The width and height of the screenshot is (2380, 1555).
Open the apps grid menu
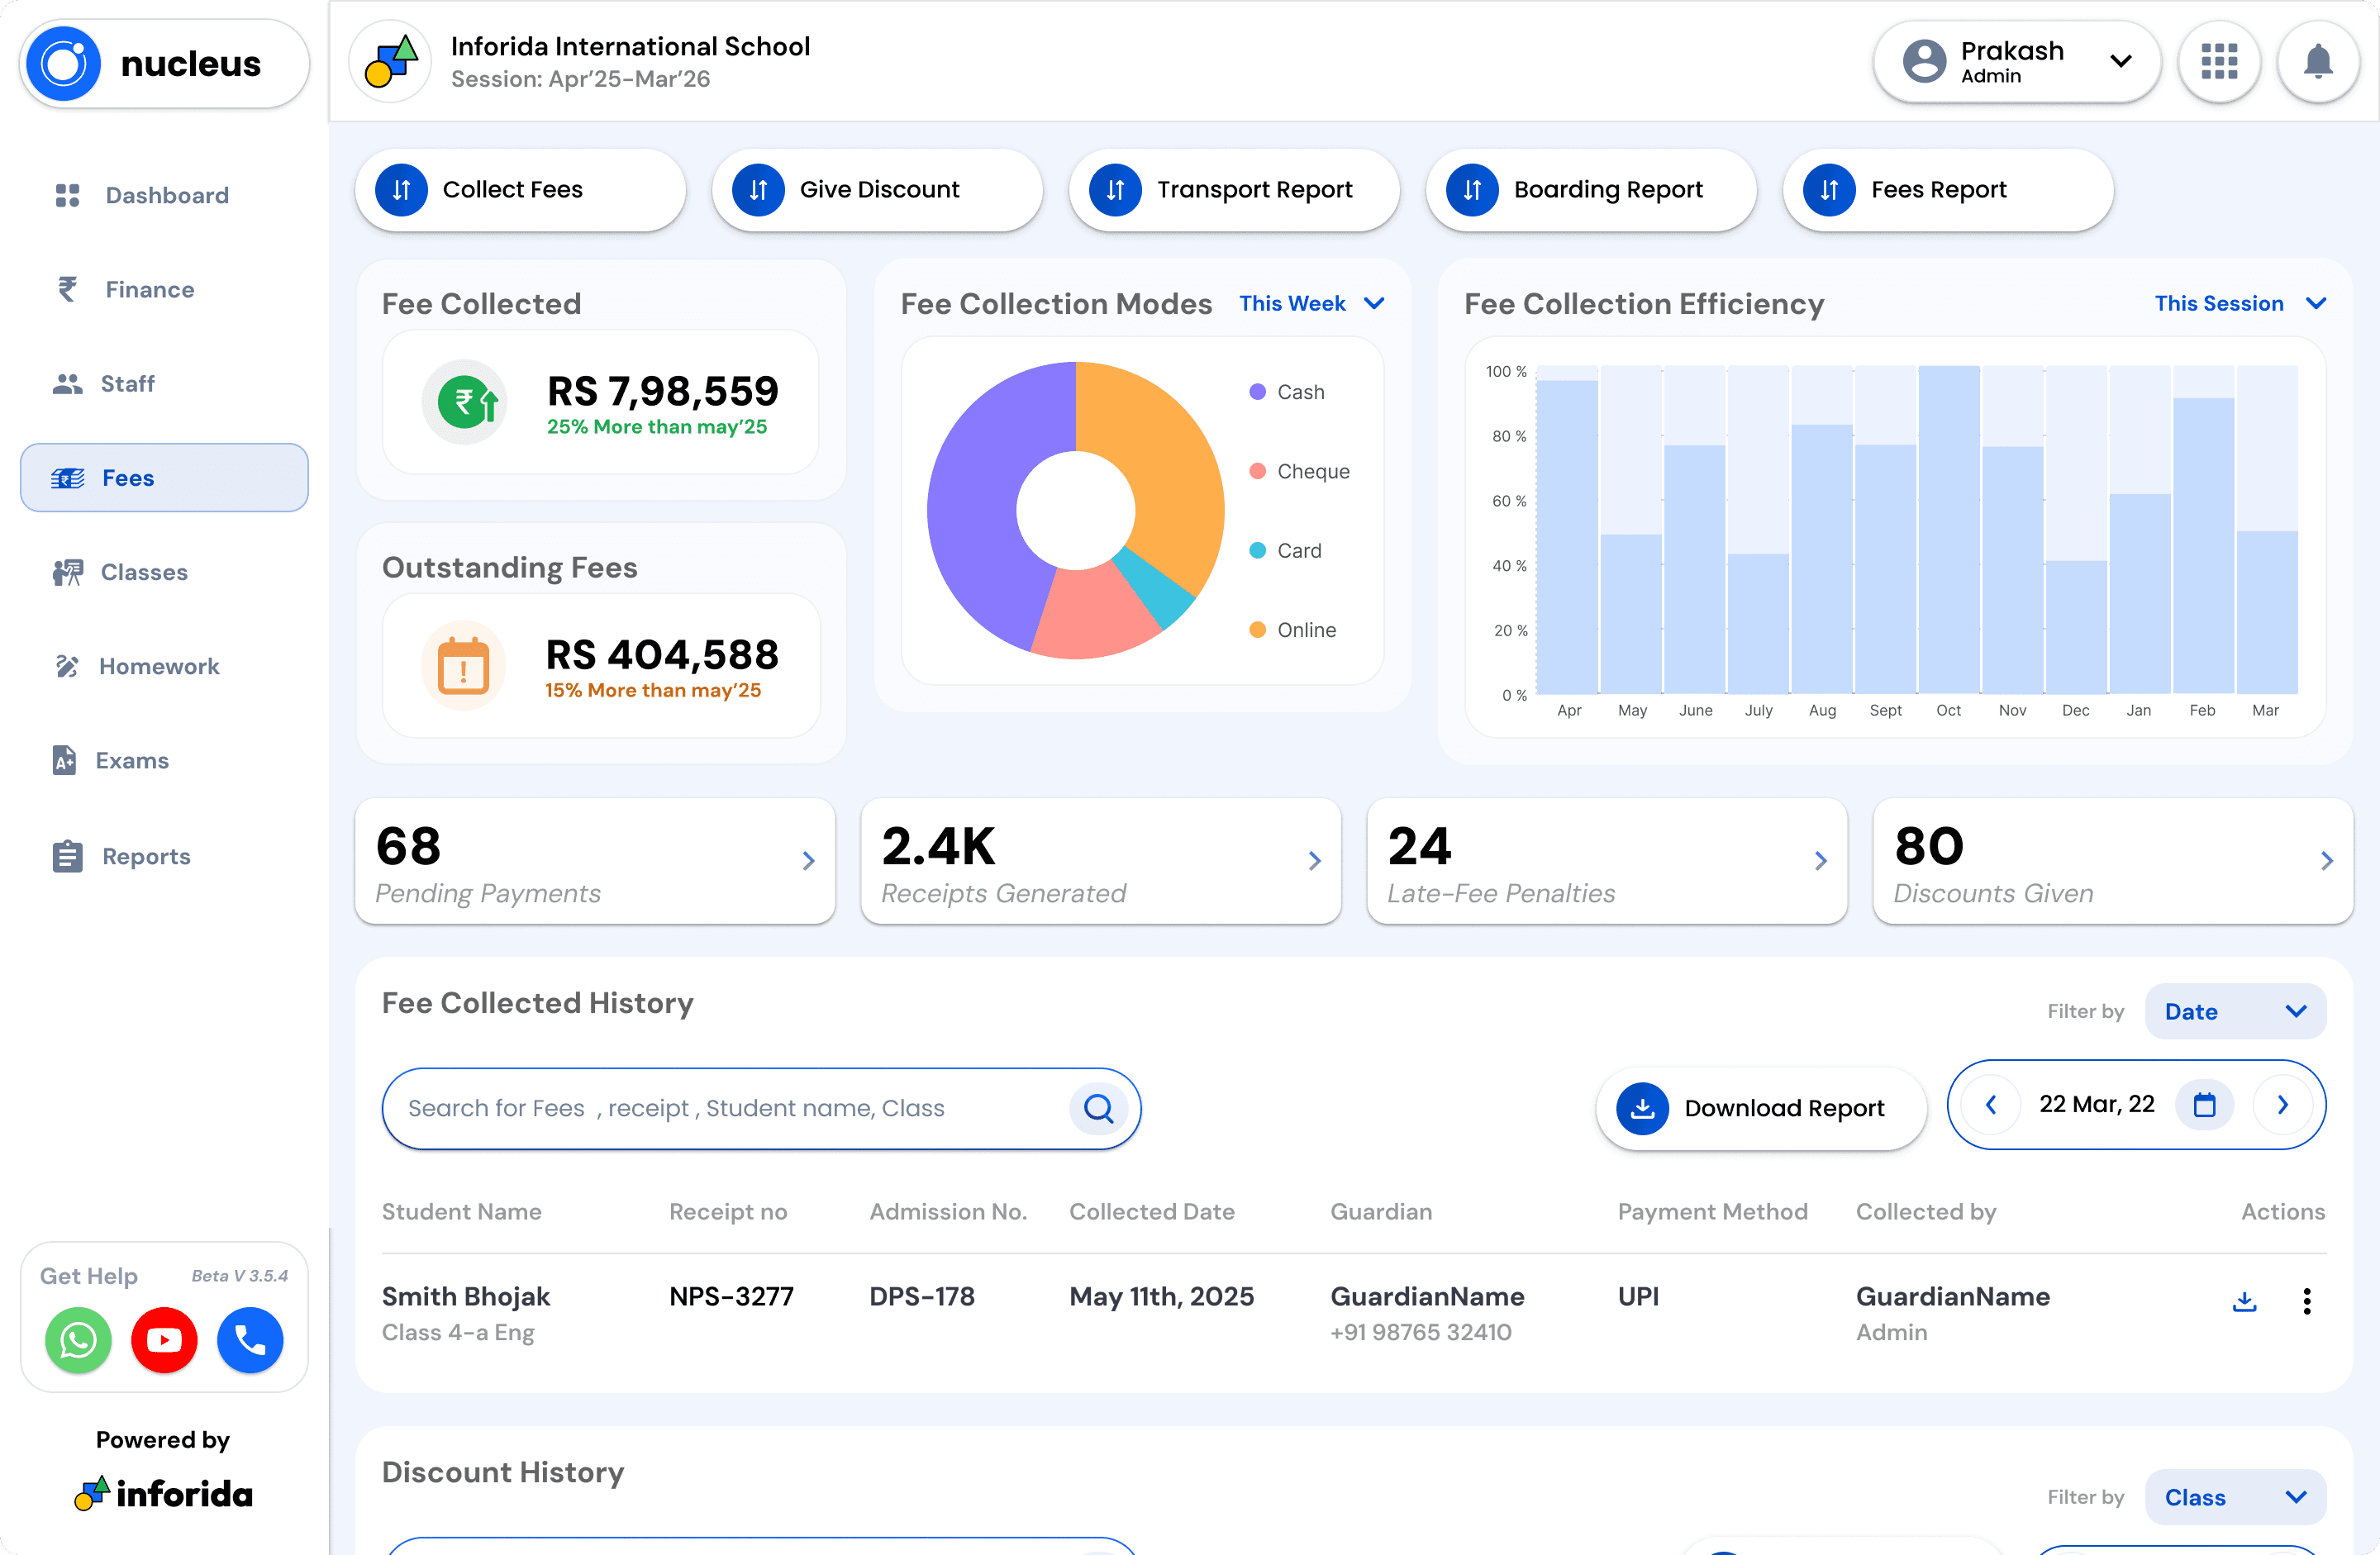point(2219,62)
